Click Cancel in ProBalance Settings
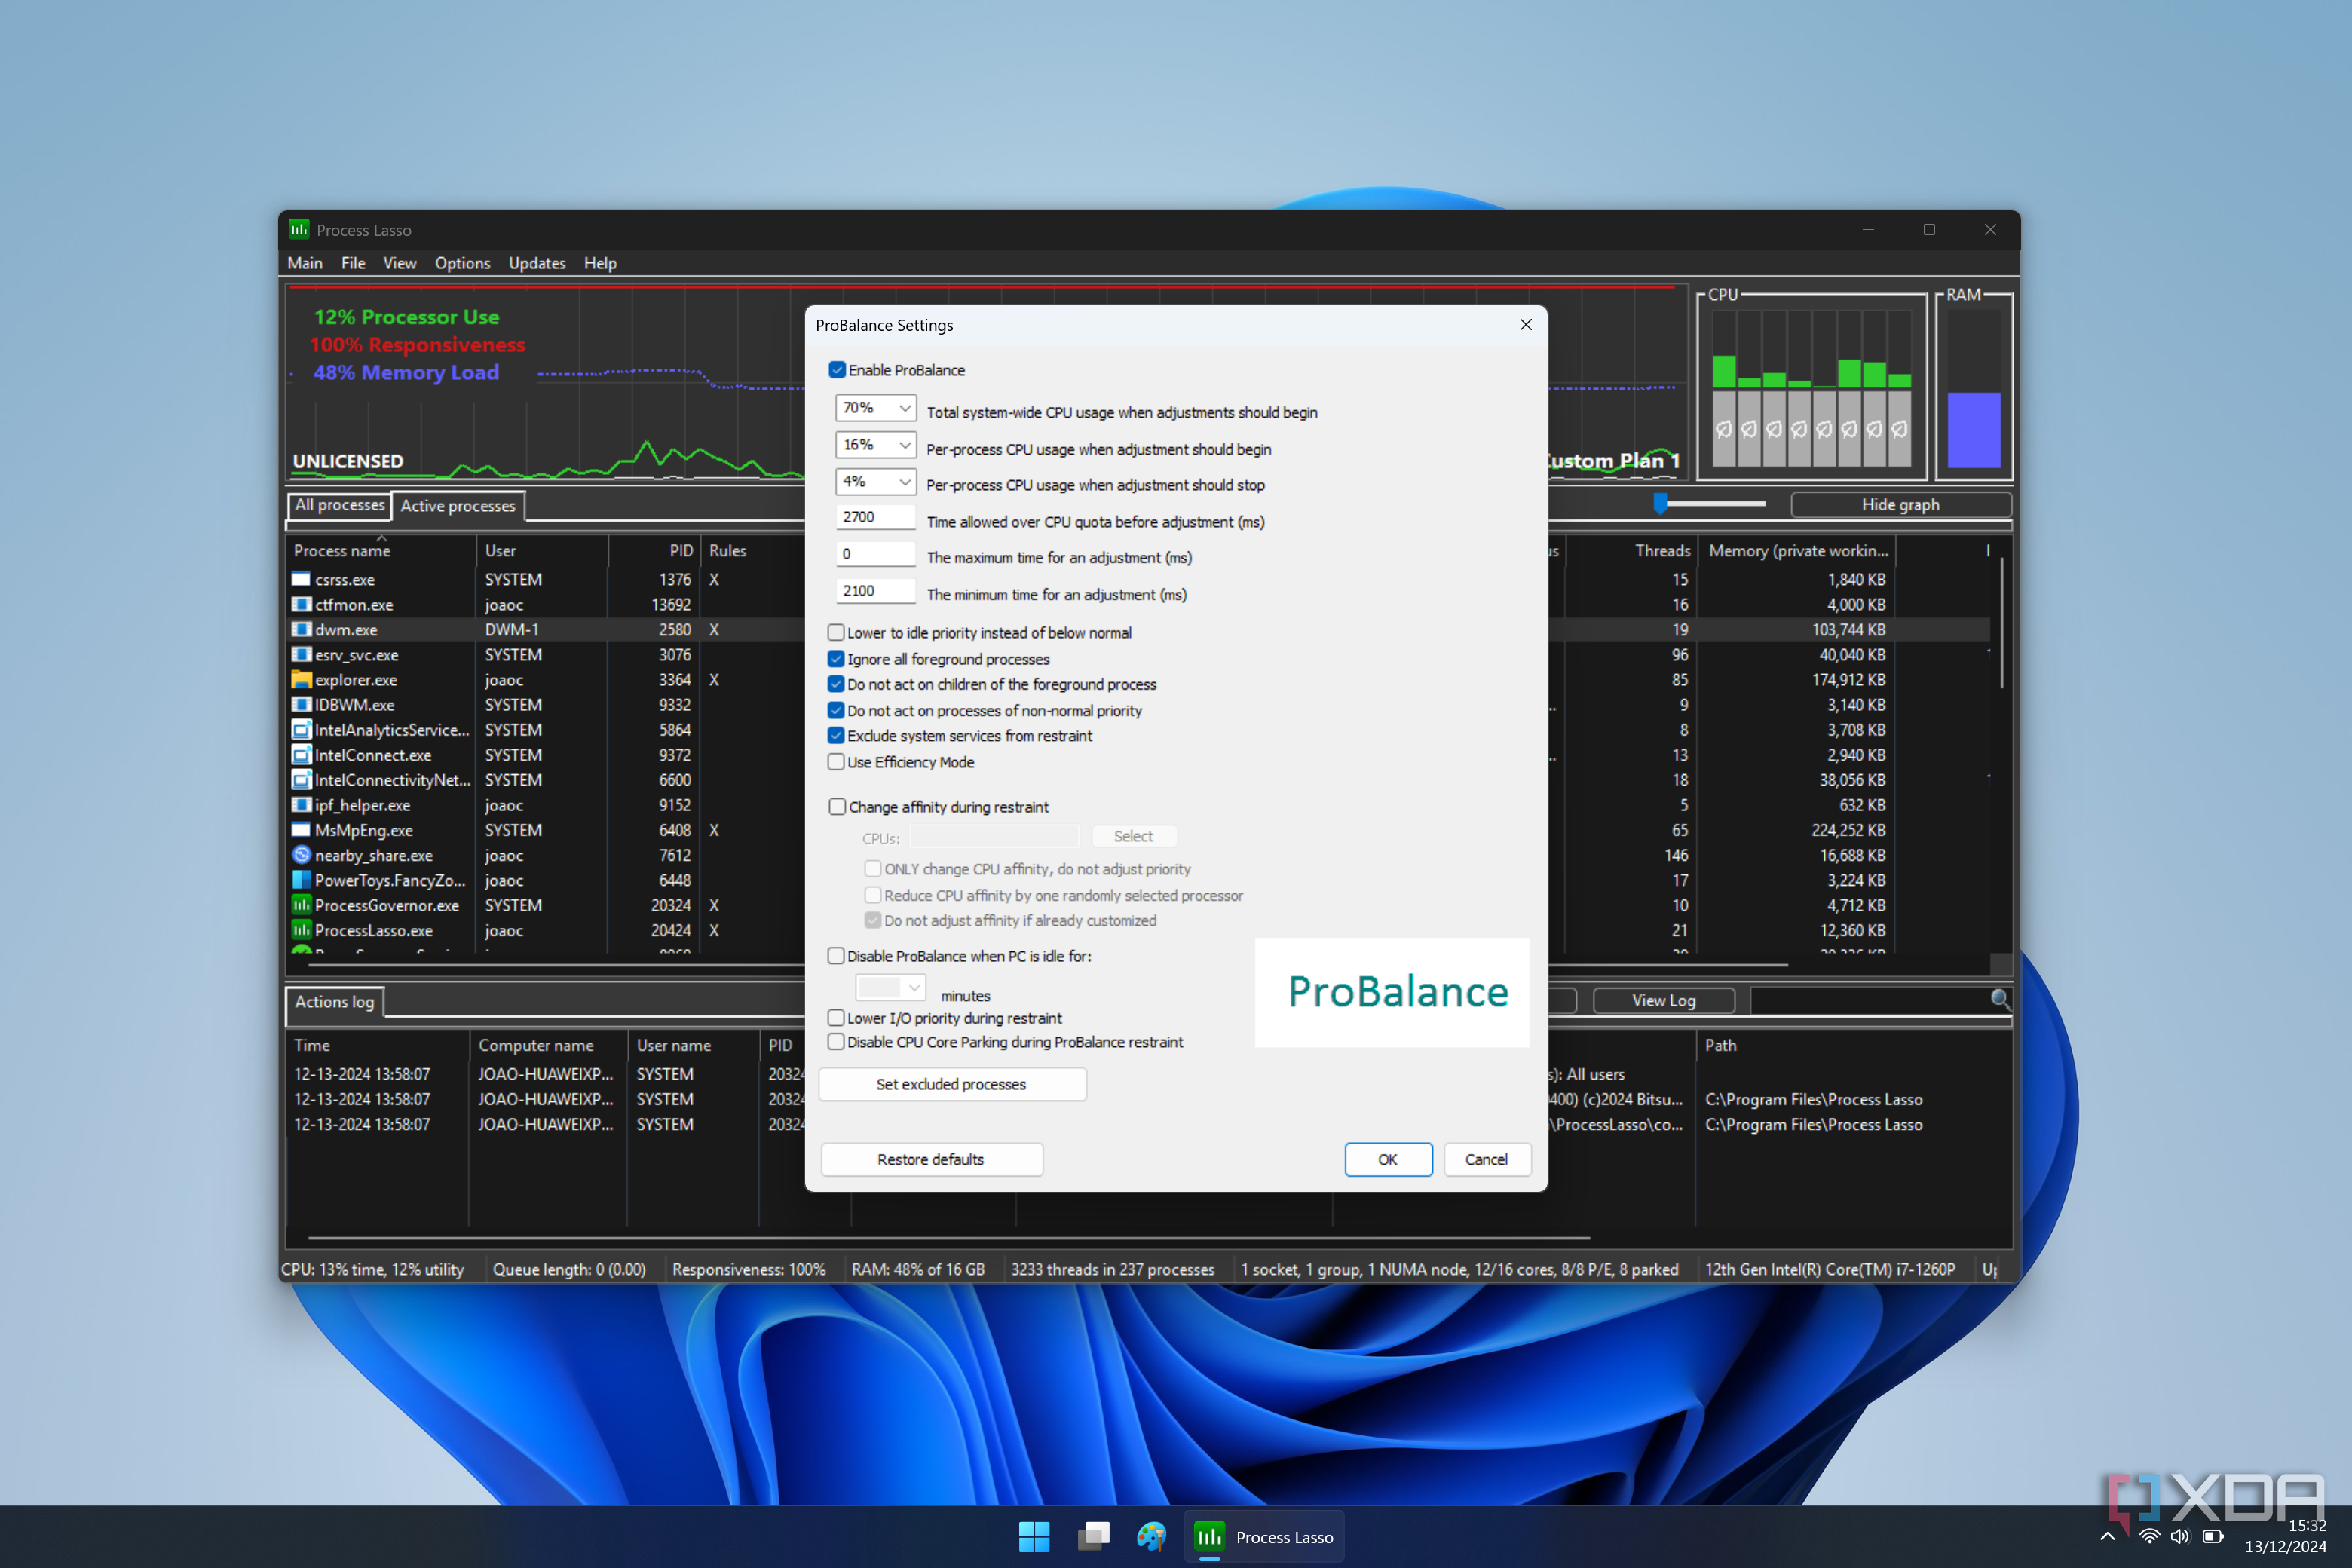 click(1486, 1159)
